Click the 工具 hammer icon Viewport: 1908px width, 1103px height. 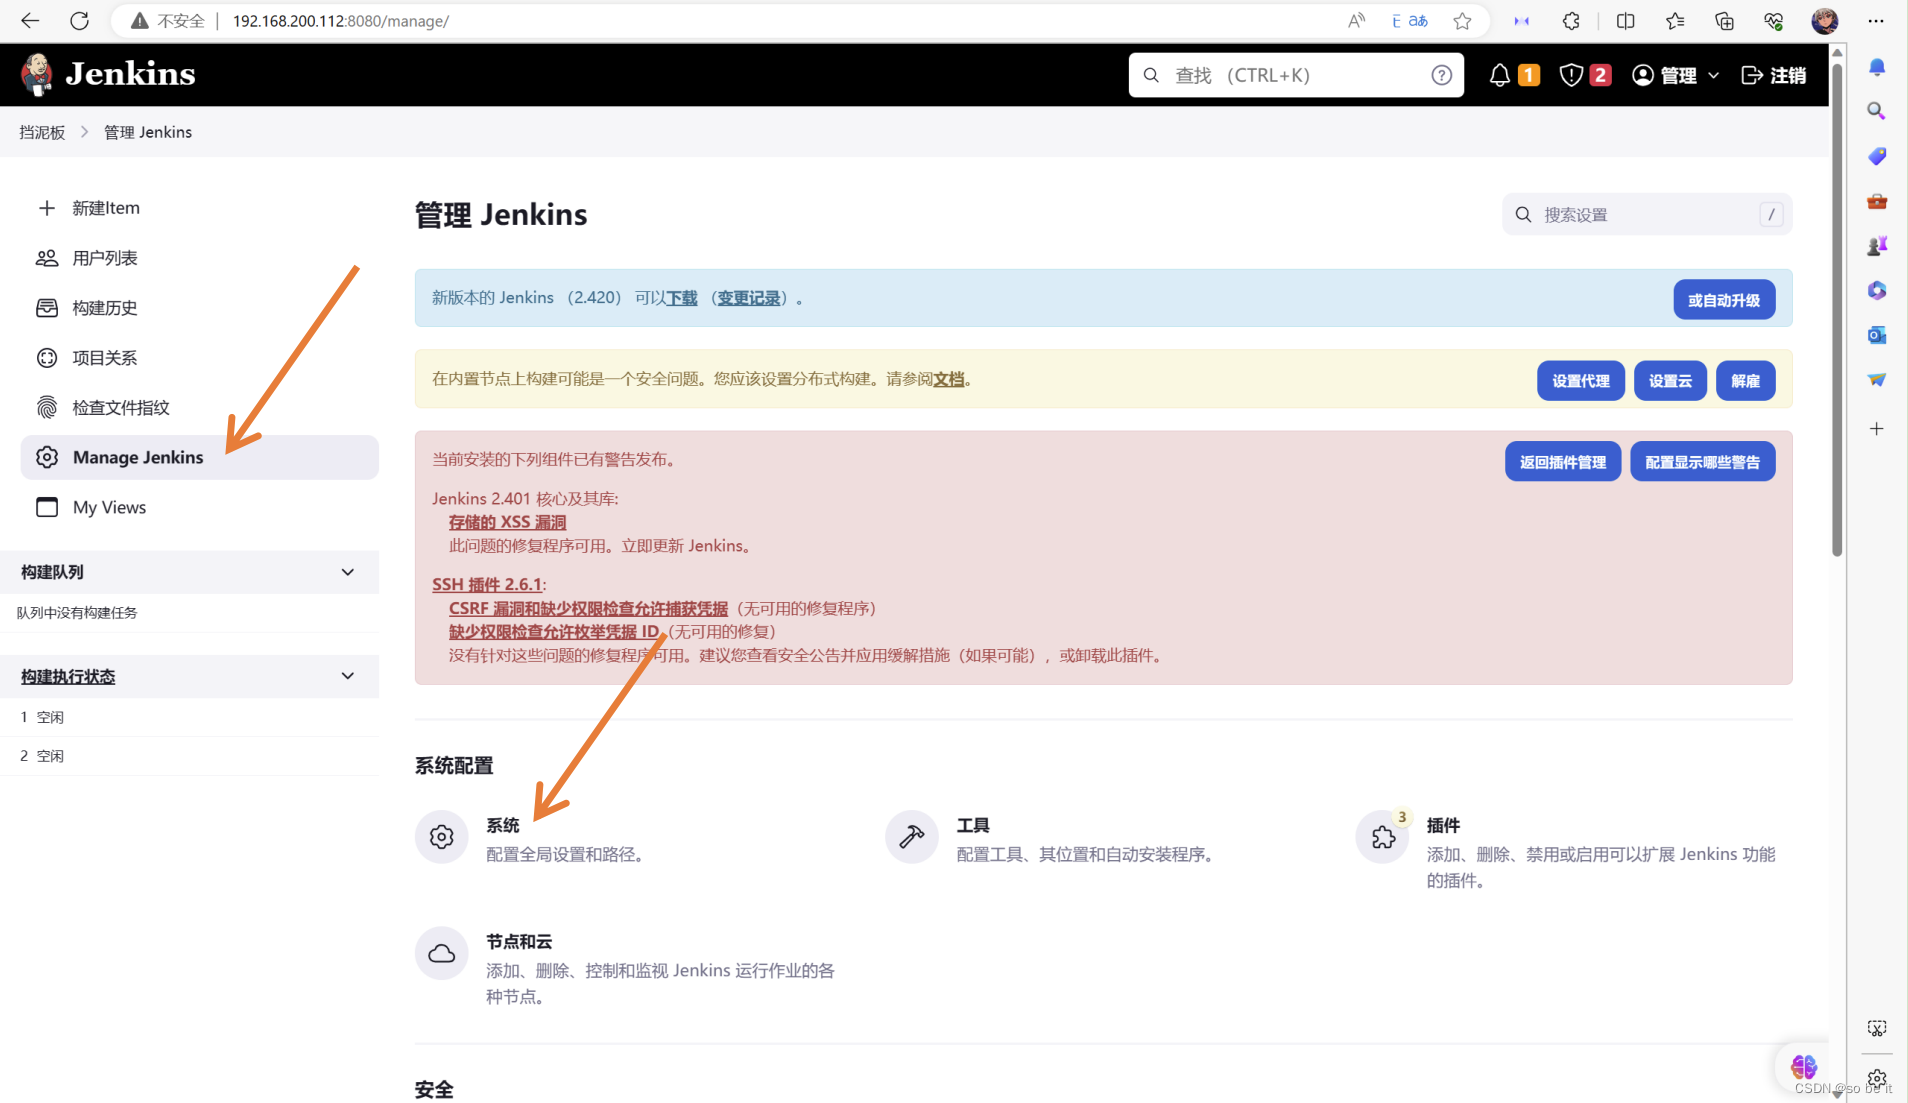click(912, 837)
